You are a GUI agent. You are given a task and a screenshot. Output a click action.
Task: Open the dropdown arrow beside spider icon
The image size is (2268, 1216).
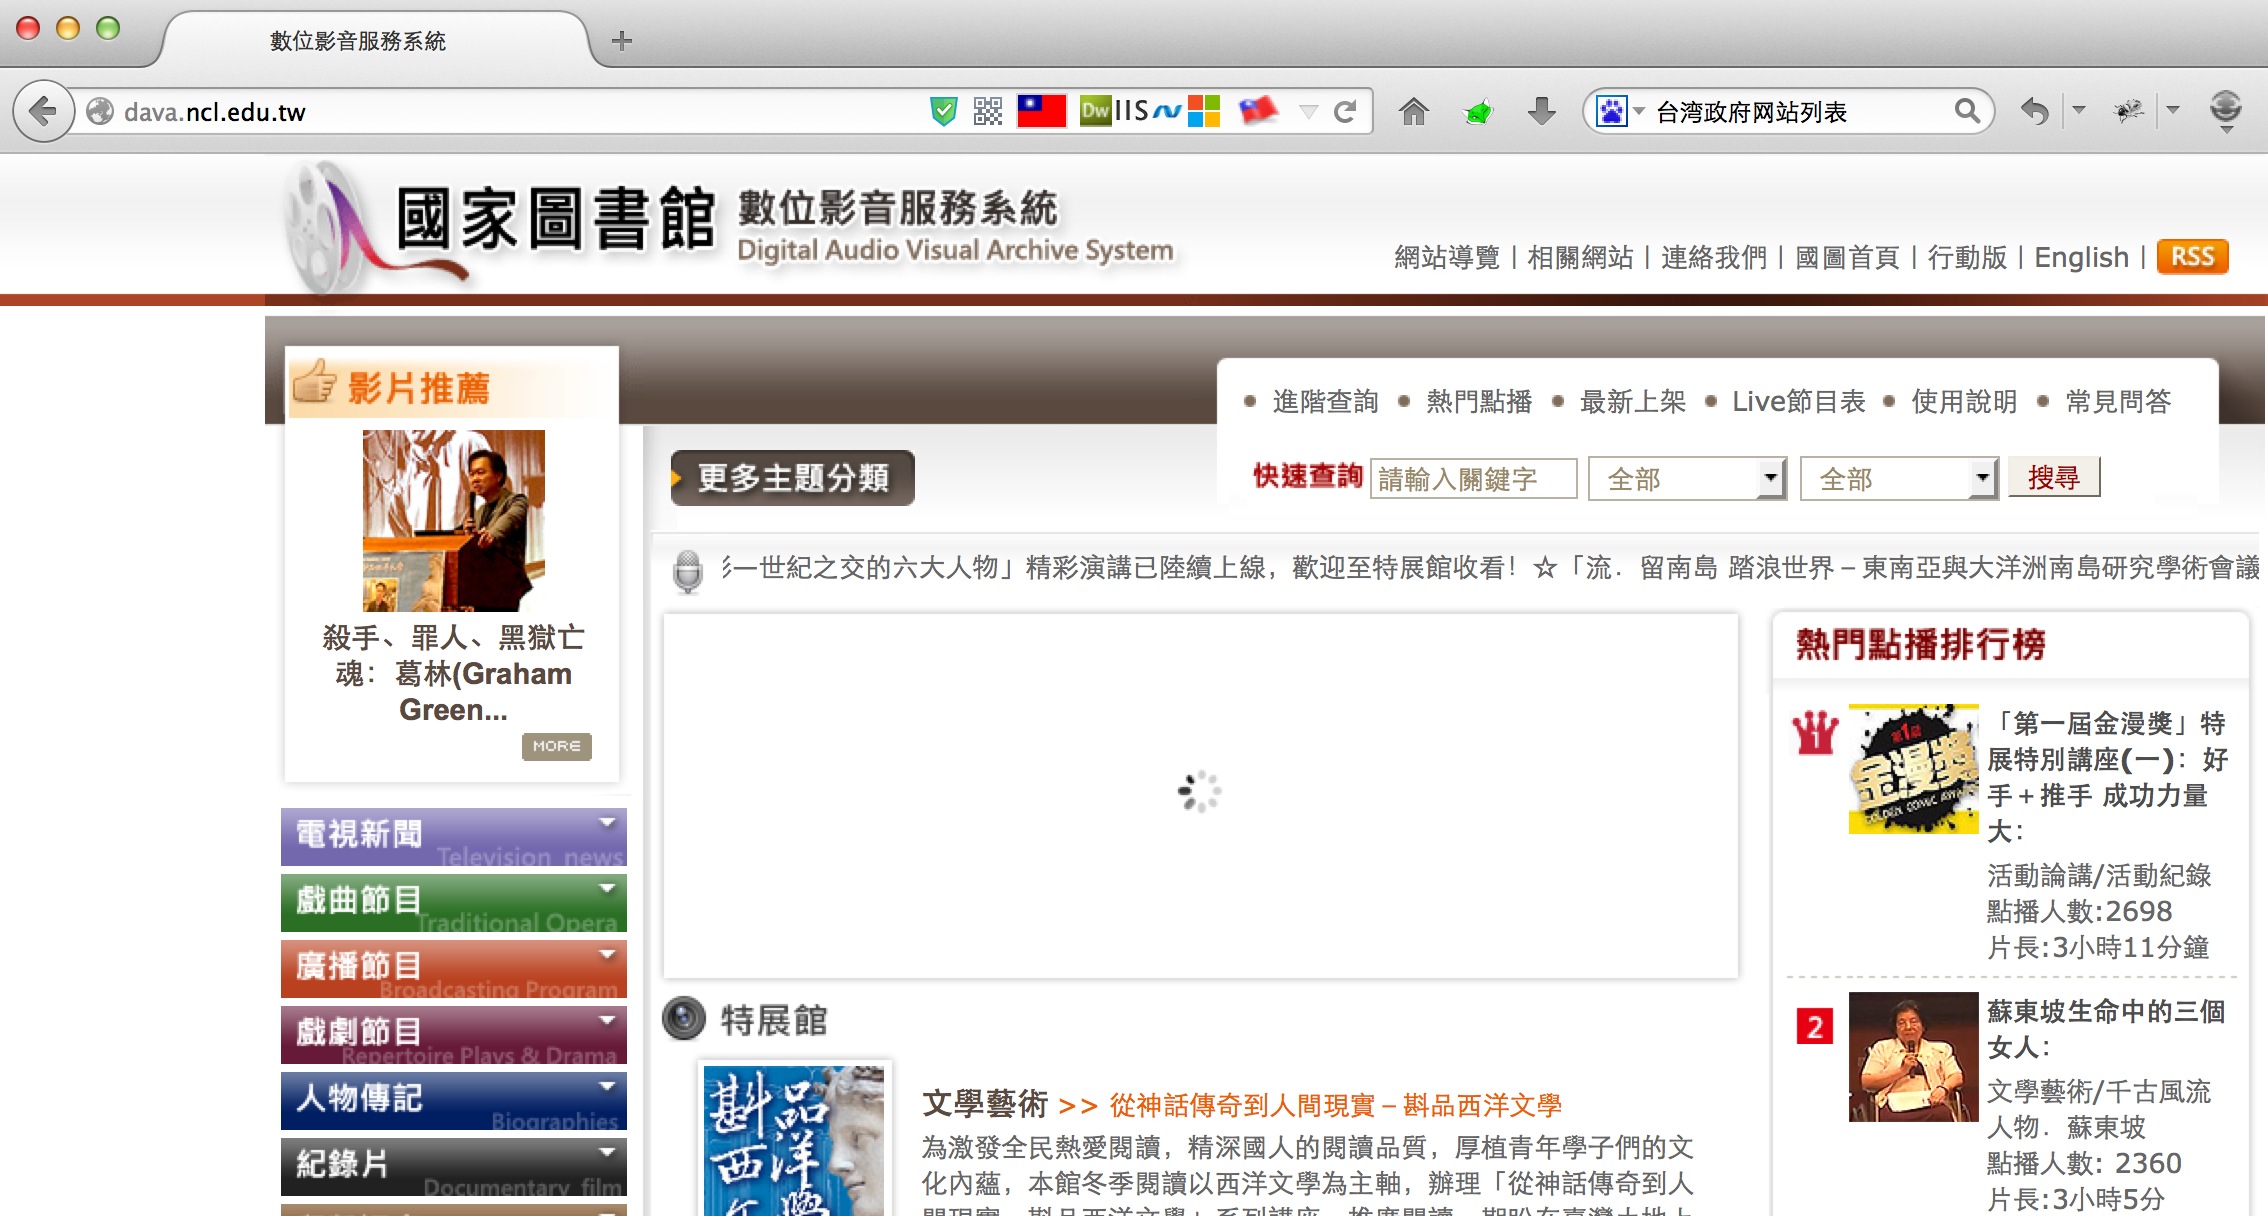click(x=2172, y=110)
